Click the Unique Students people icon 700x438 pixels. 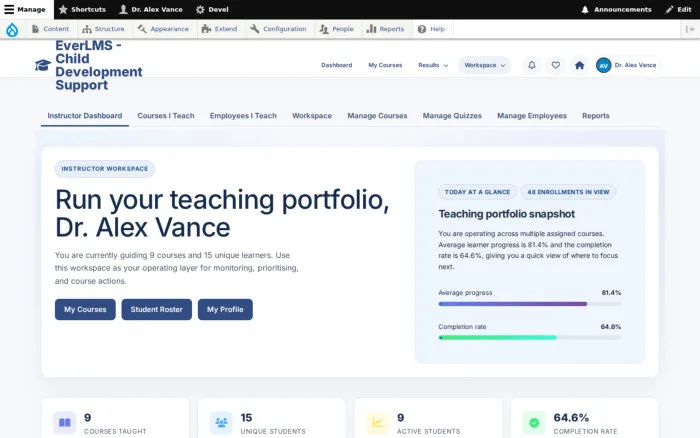221,422
